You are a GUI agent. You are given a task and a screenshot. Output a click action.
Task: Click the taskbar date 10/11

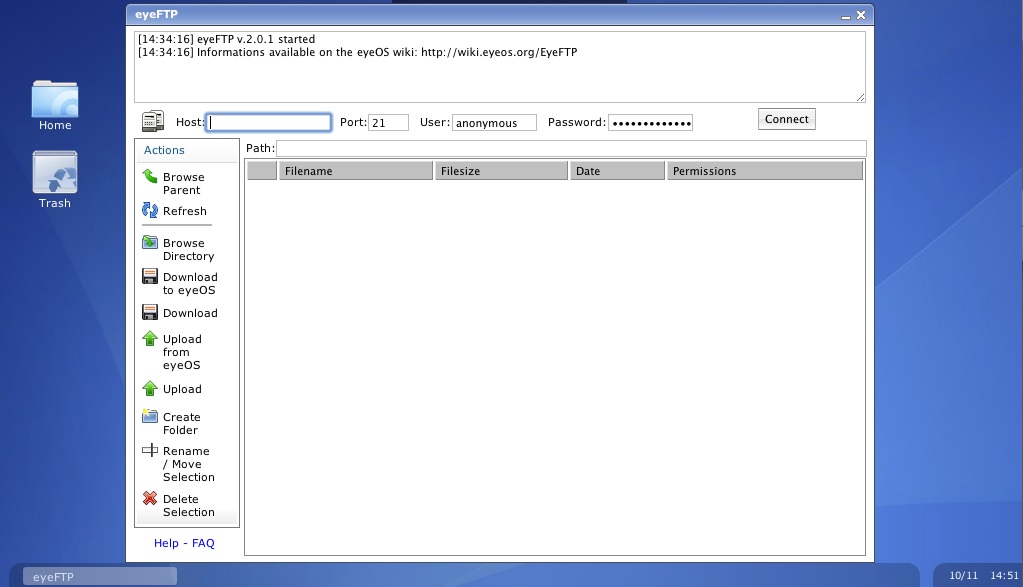[x=964, y=575]
